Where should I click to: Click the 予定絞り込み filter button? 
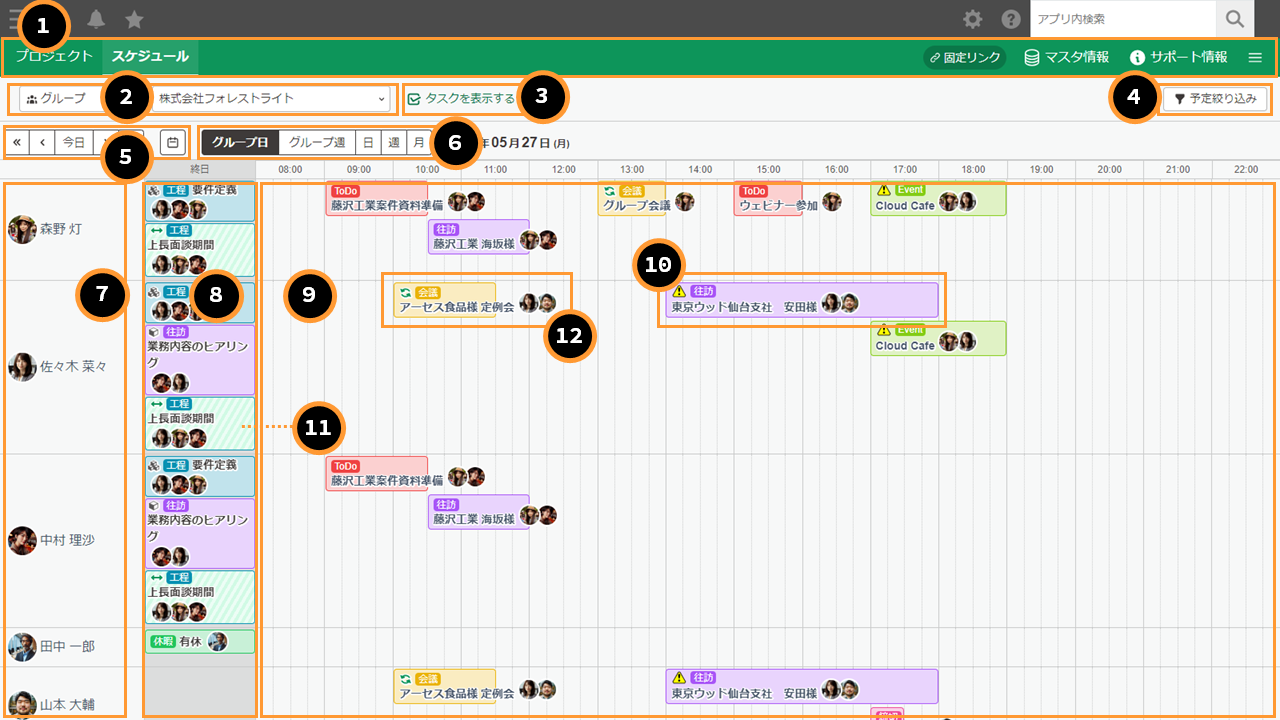click(x=1215, y=99)
